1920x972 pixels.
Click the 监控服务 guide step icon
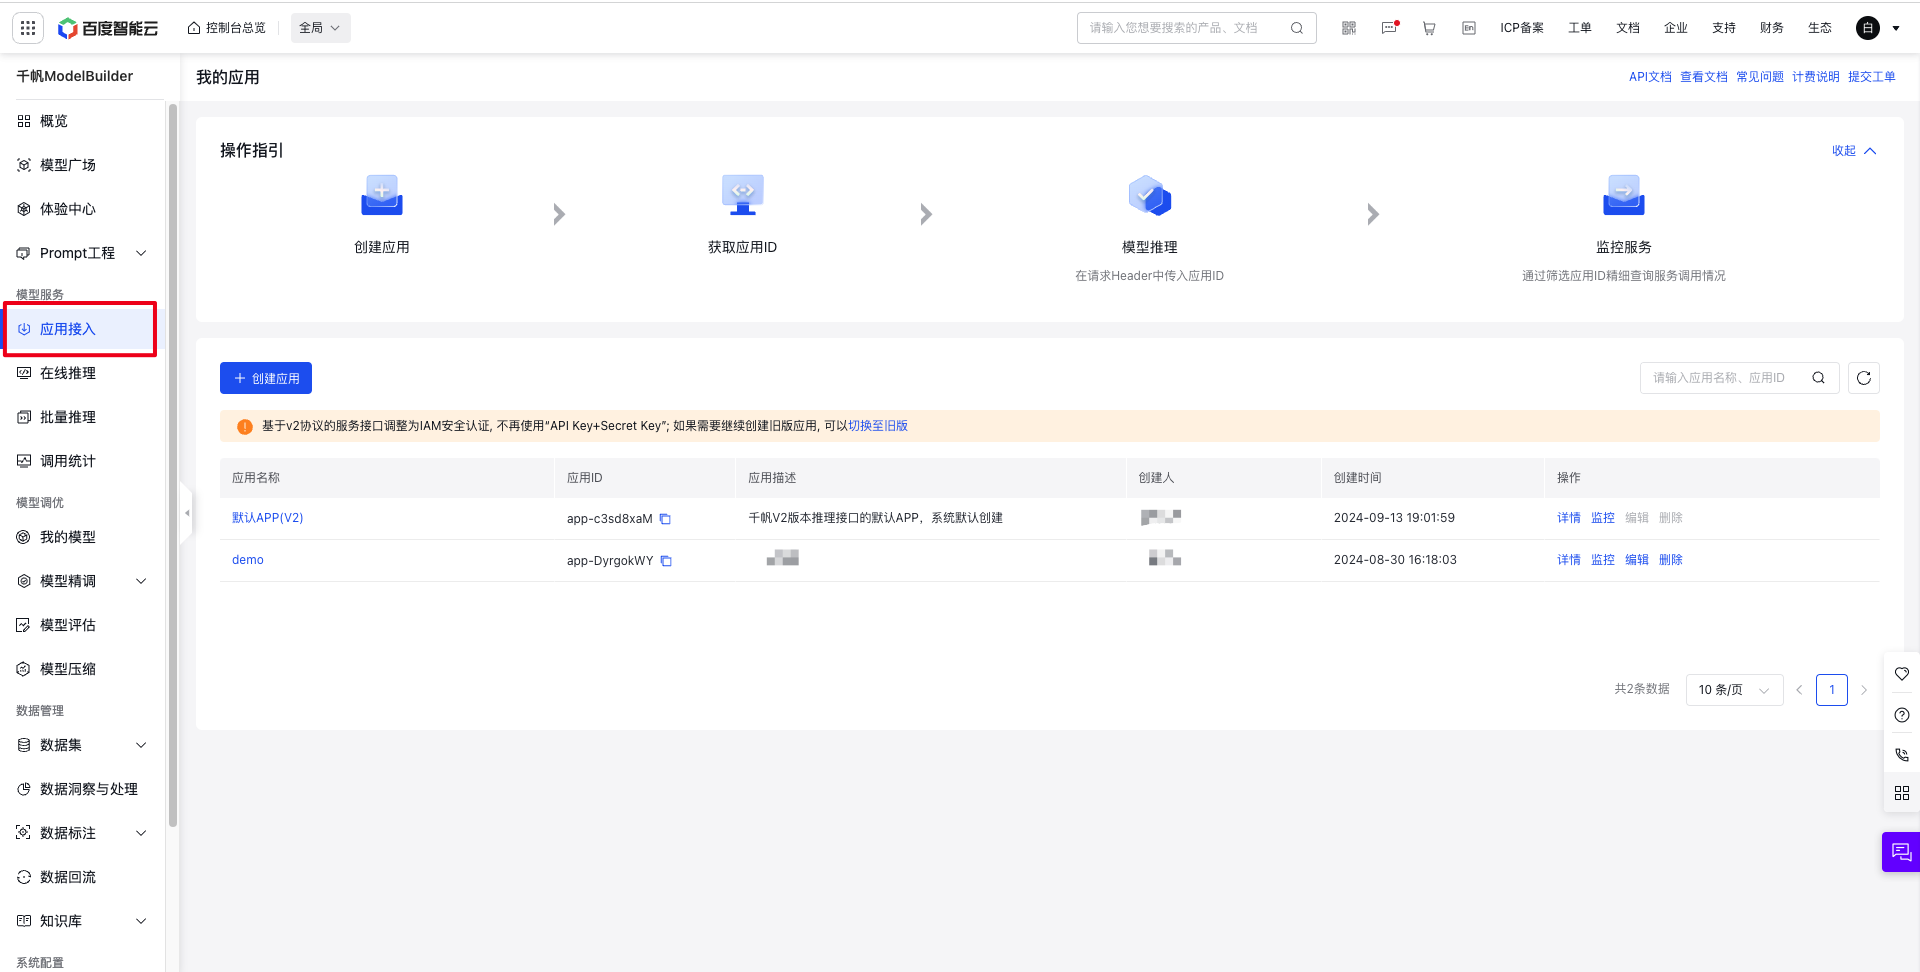tap(1624, 195)
